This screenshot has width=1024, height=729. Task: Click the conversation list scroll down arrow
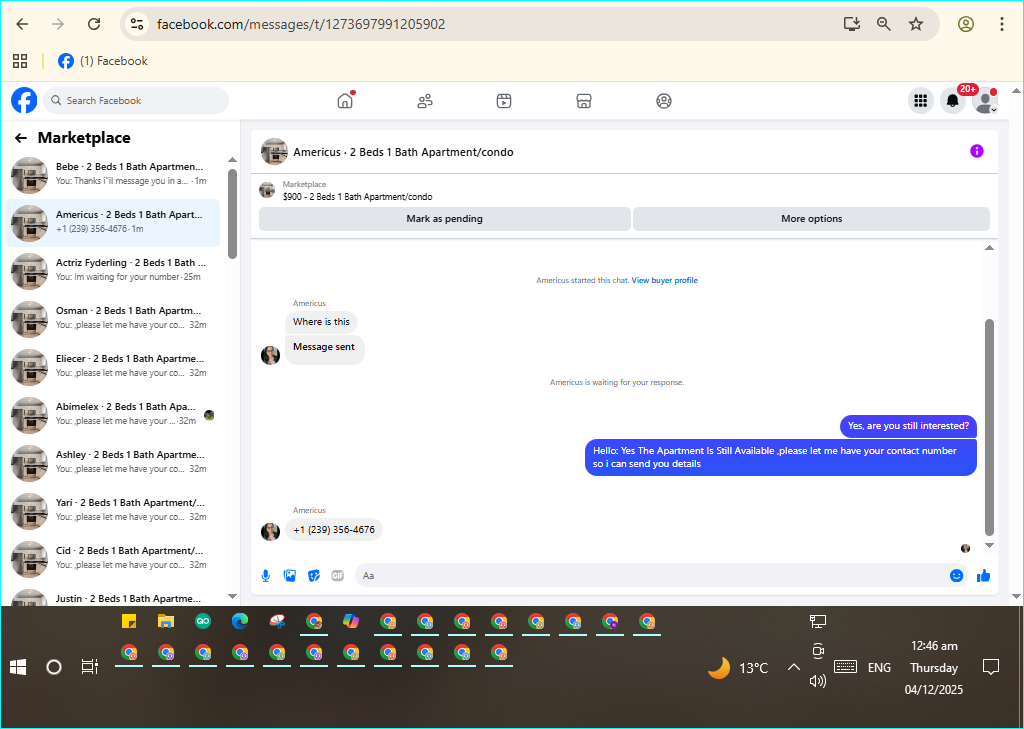coord(232,596)
